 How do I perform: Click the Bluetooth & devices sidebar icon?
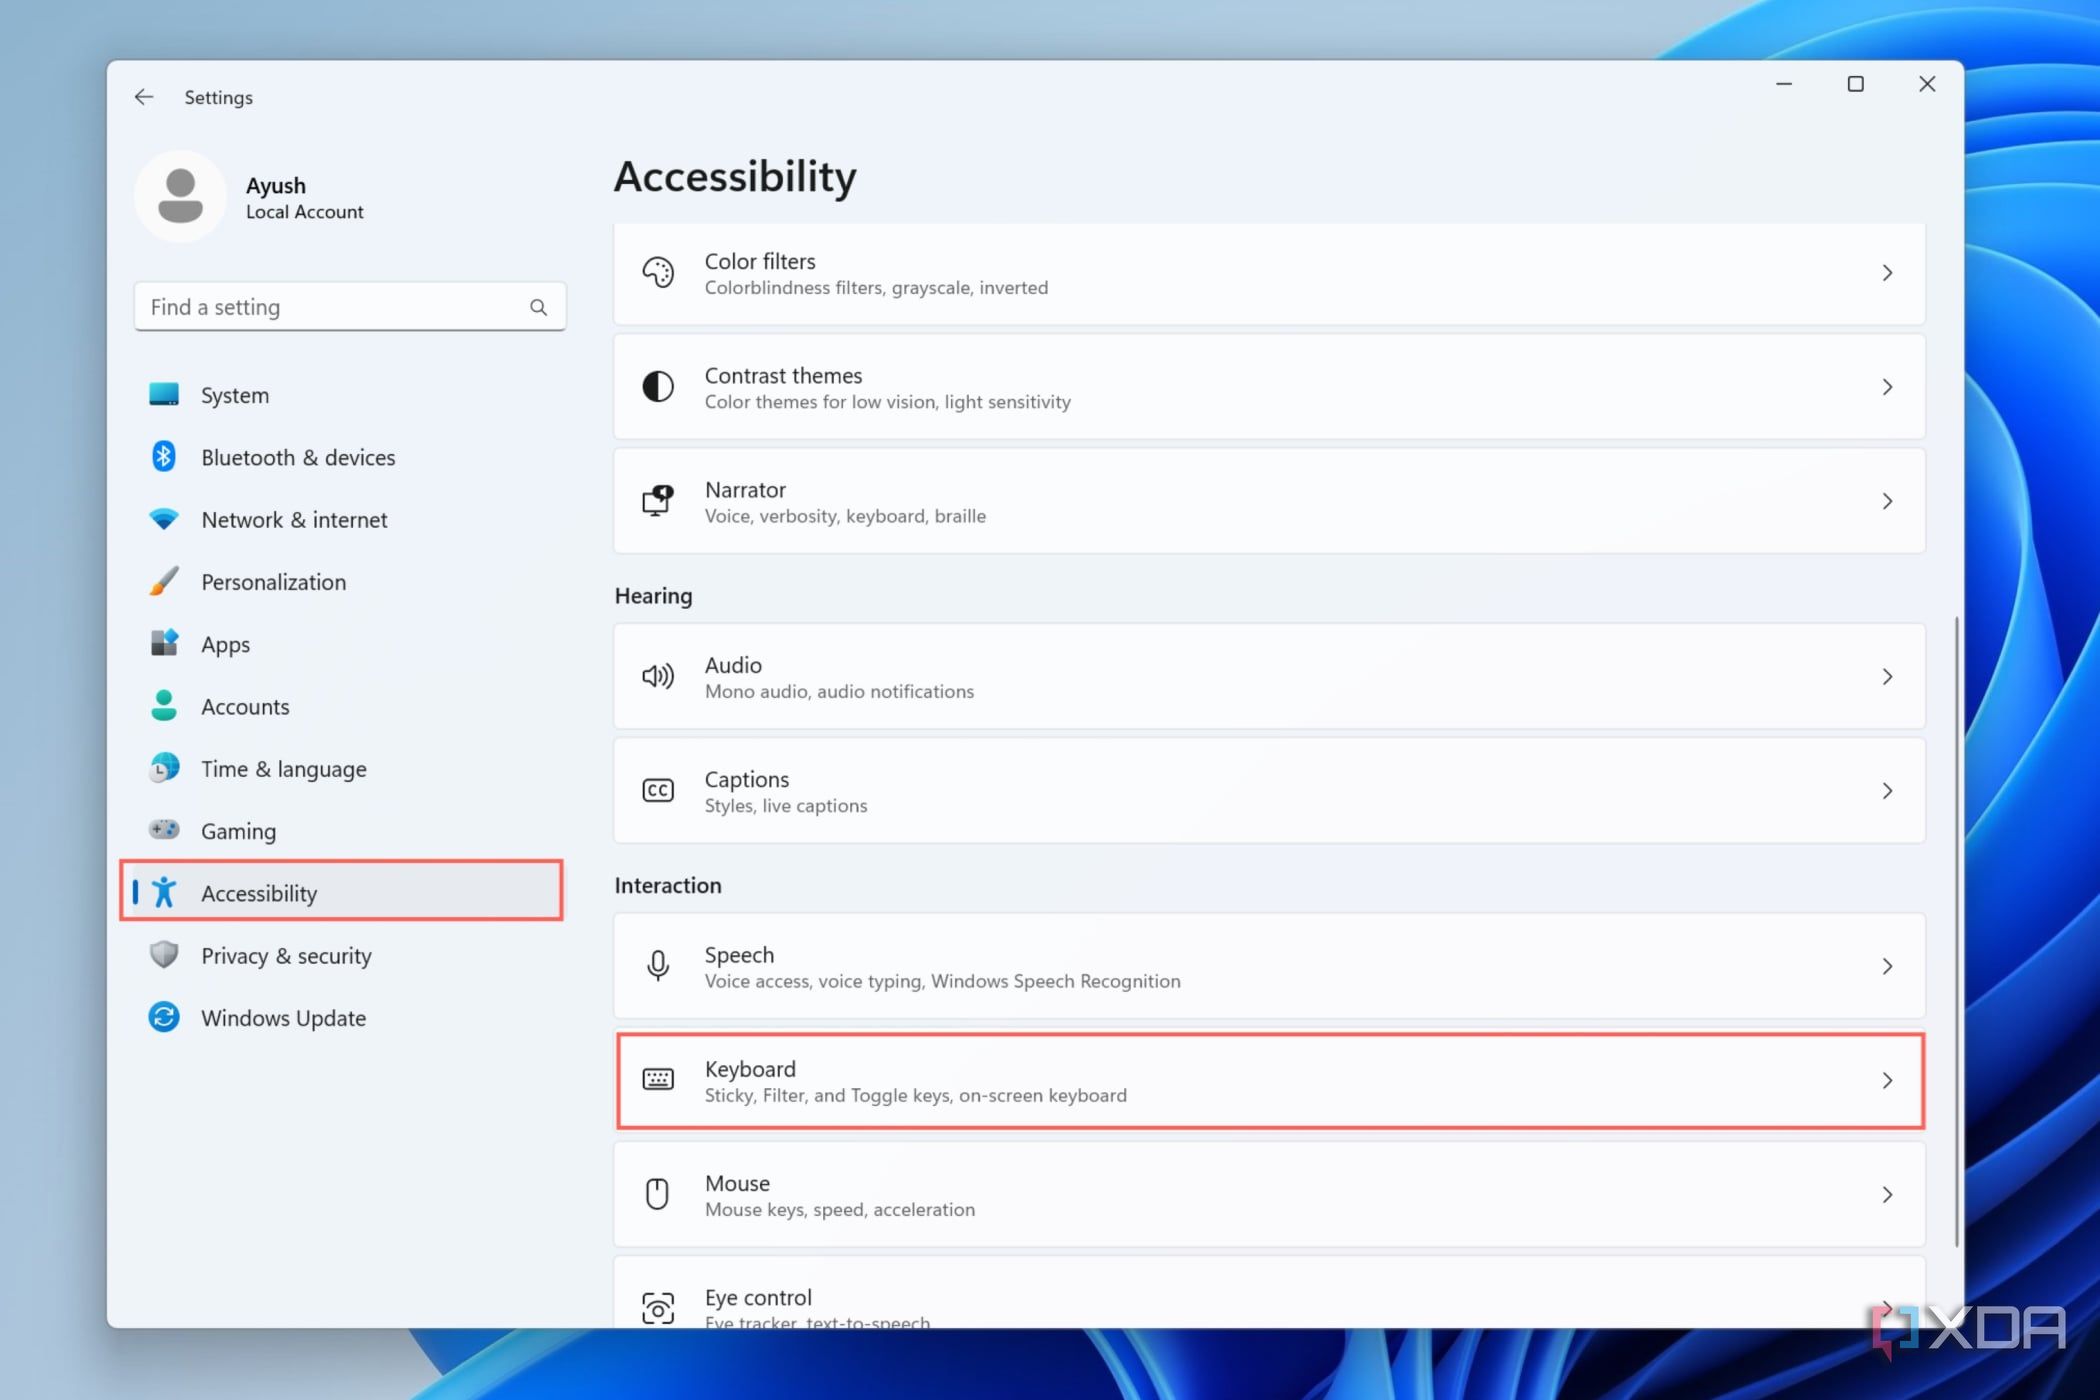point(164,457)
